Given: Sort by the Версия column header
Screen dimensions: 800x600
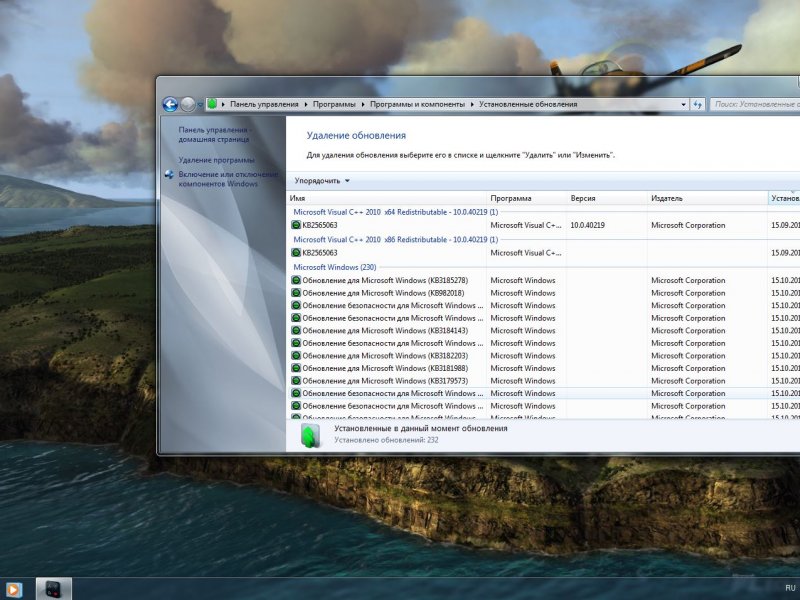Looking at the screenshot, I should (x=607, y=198).
